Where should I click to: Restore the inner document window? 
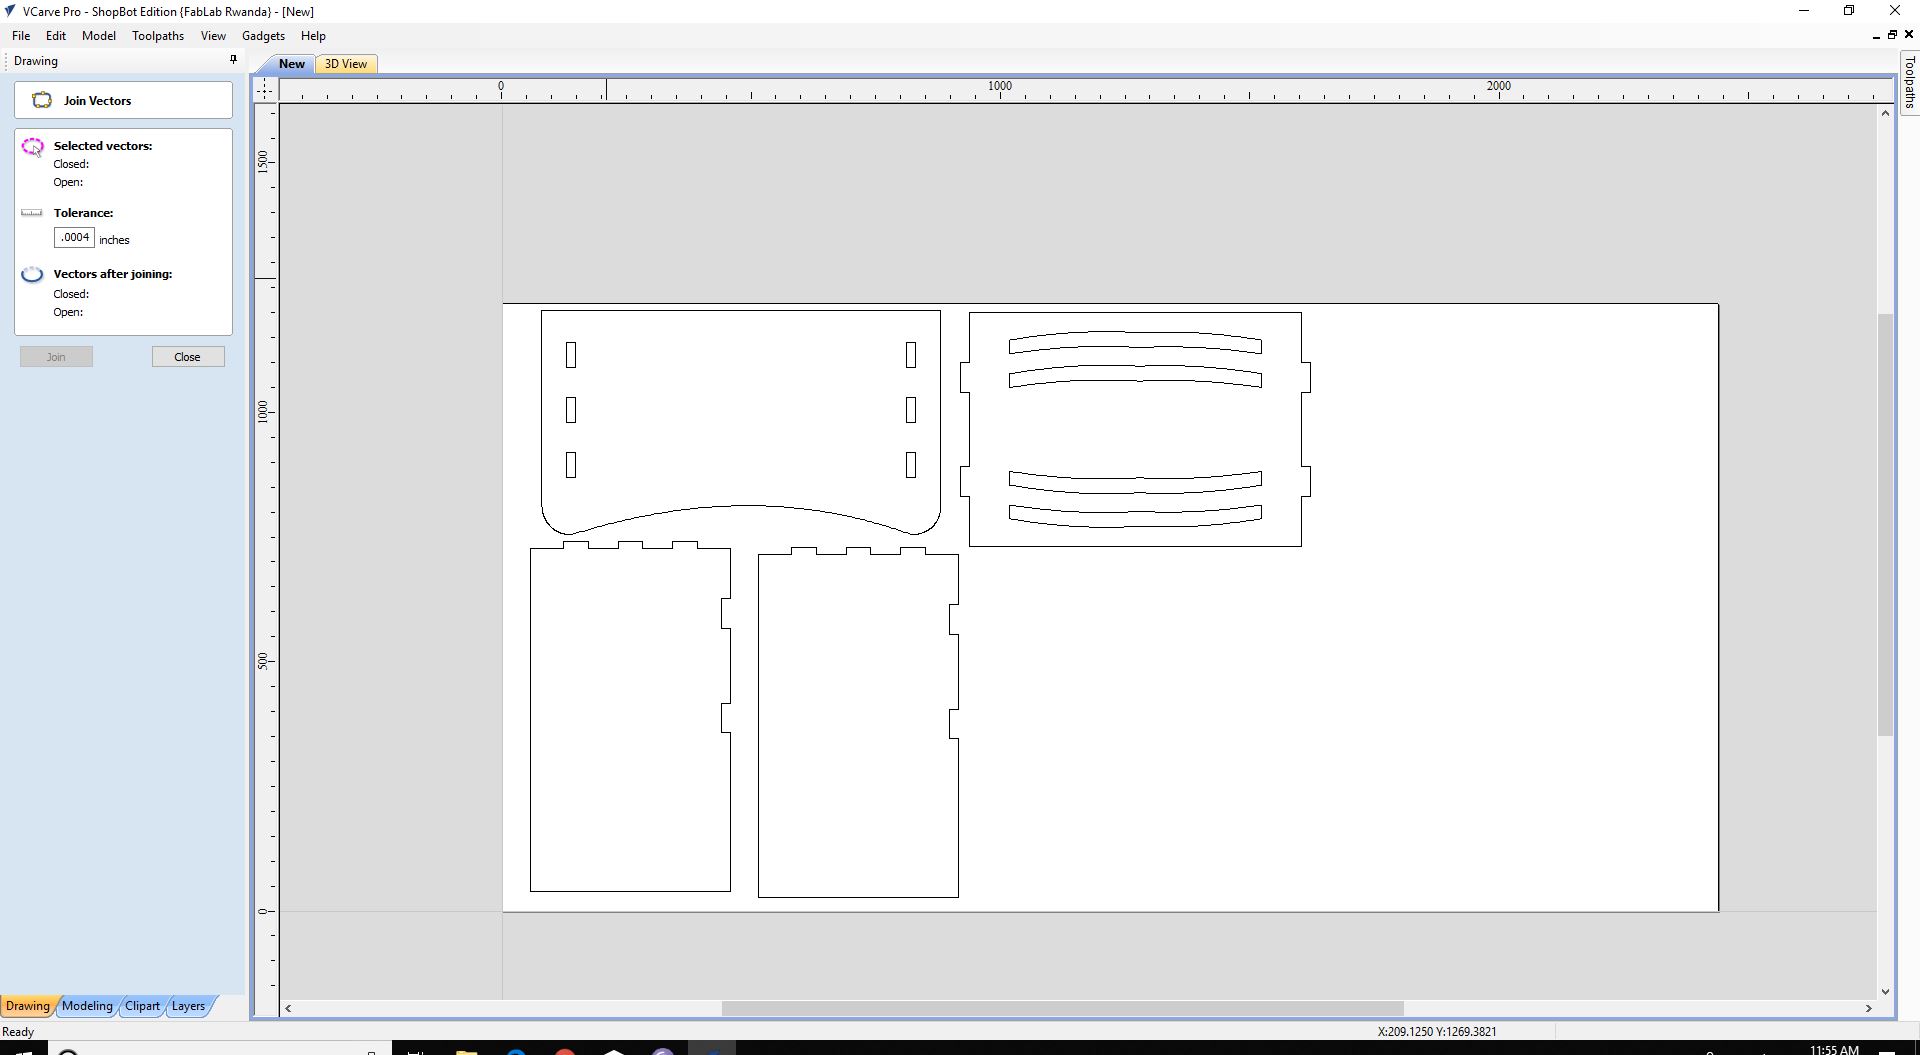1892,35
